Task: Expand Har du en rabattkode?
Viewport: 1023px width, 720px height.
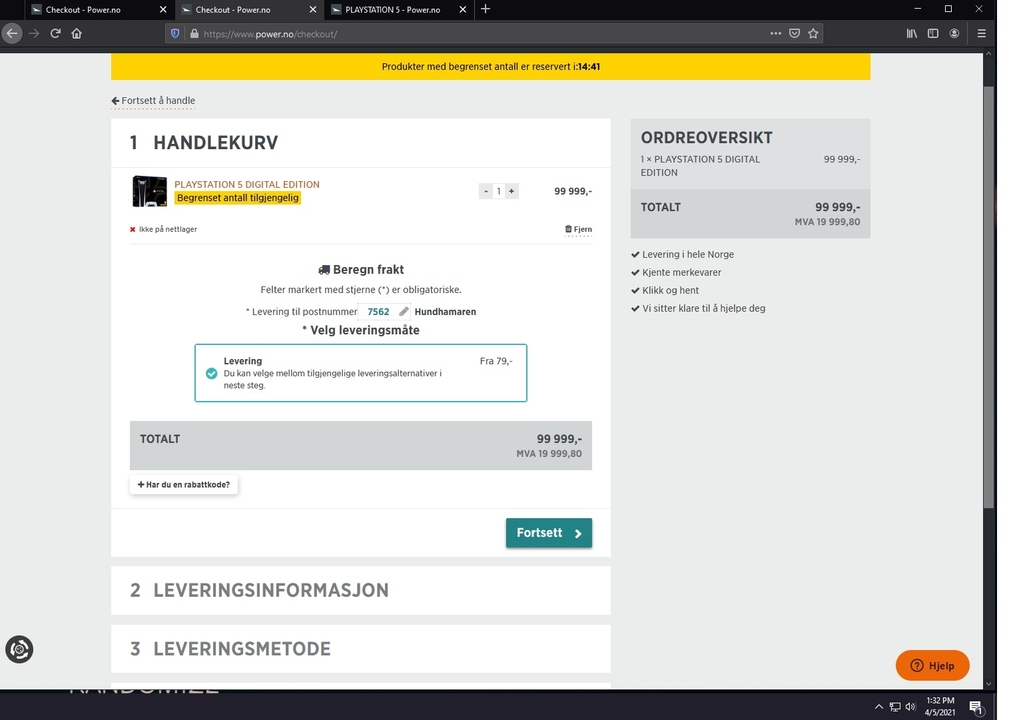Action: [x=184, y=485]
